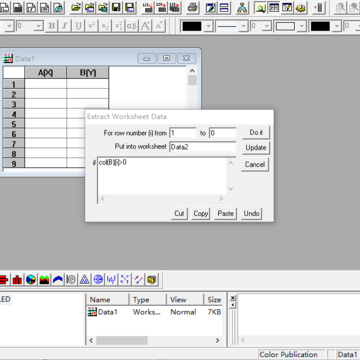Click the condition text box col(B)[i]>0

click(x=162, y=176)
